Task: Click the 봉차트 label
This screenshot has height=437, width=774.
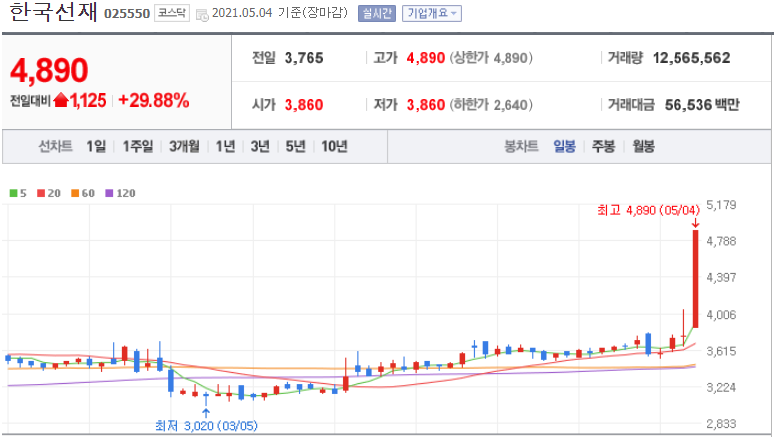Action: [x=521, y=146]
